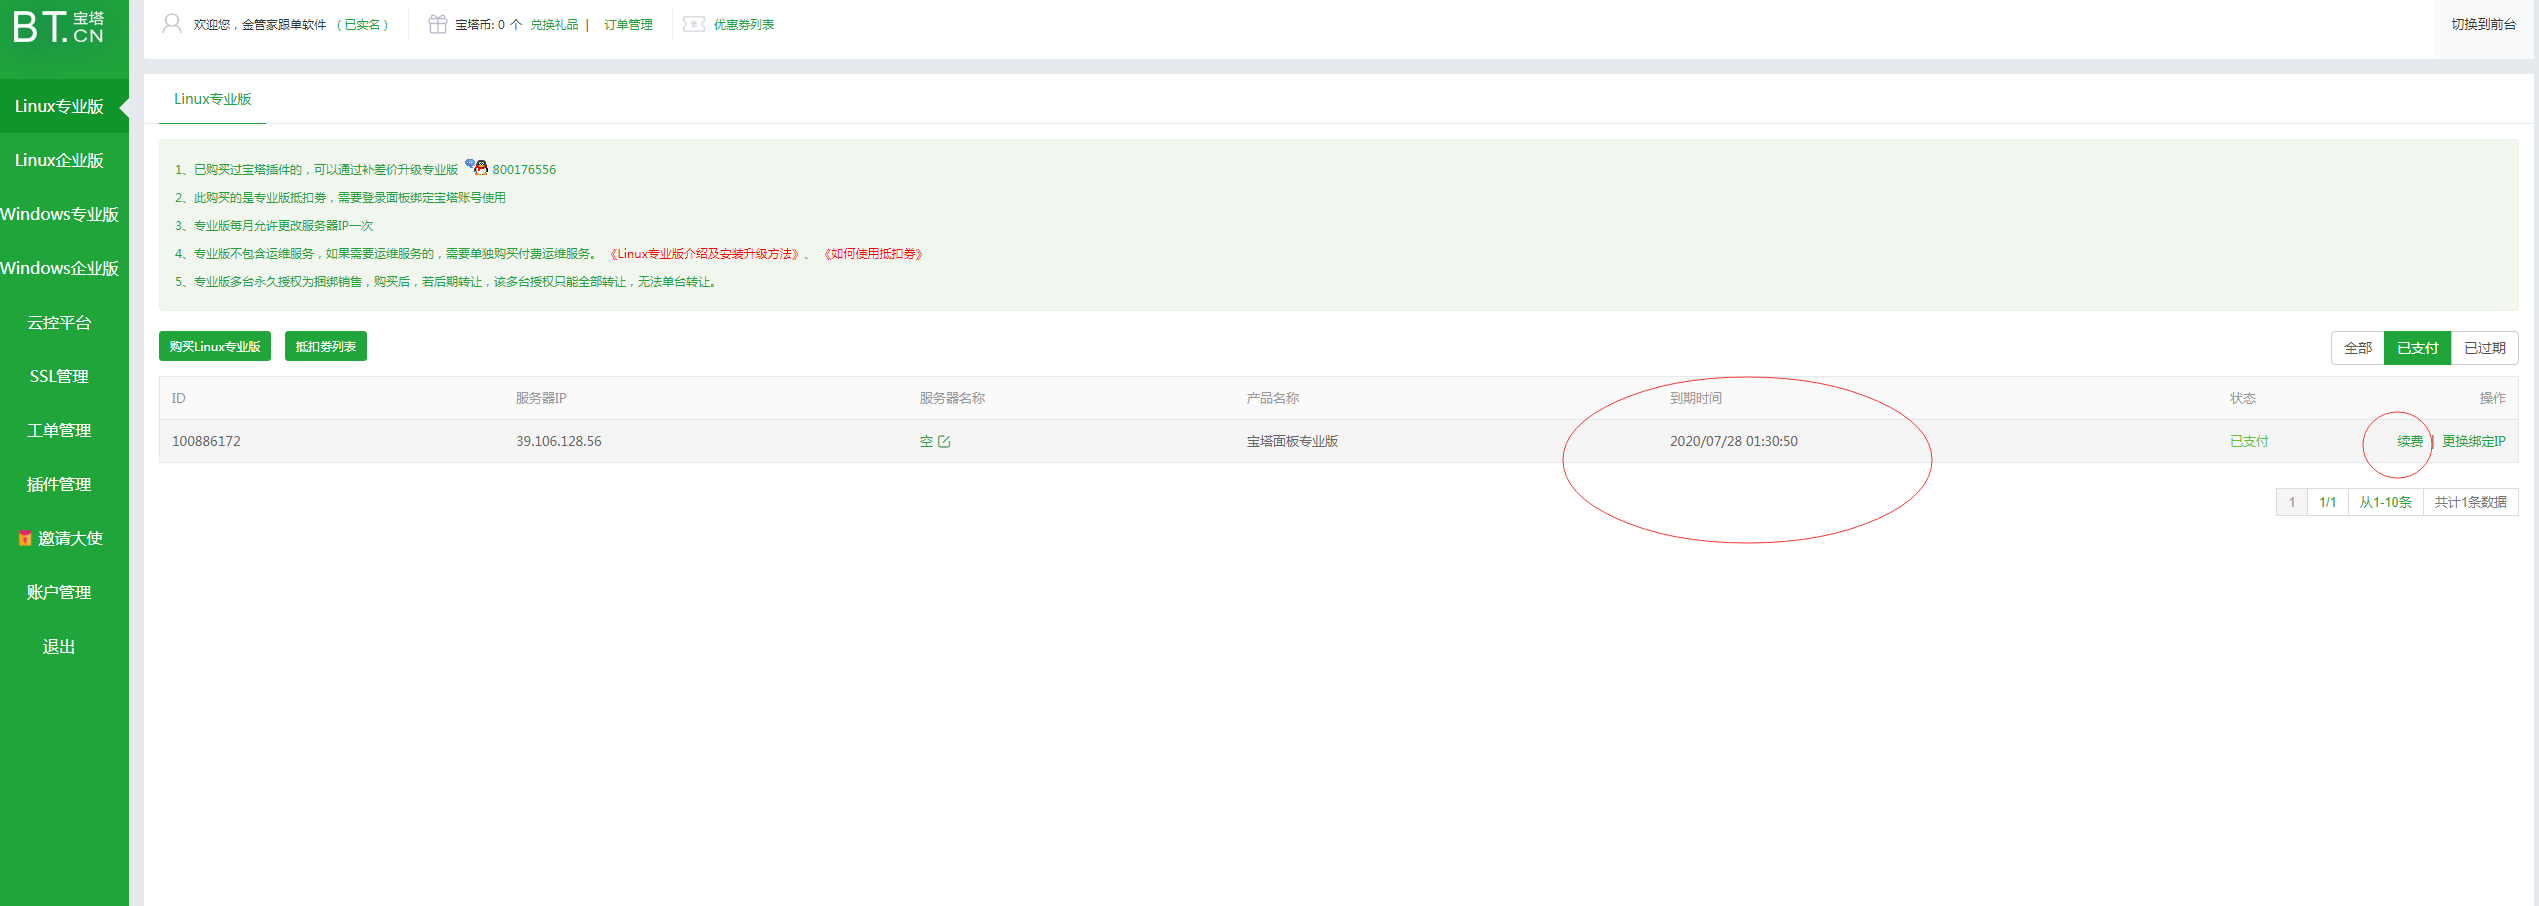Screen dimensions: 2539x906
Task: Click 购买Linux专业版 button
Action: click(215, 346)
